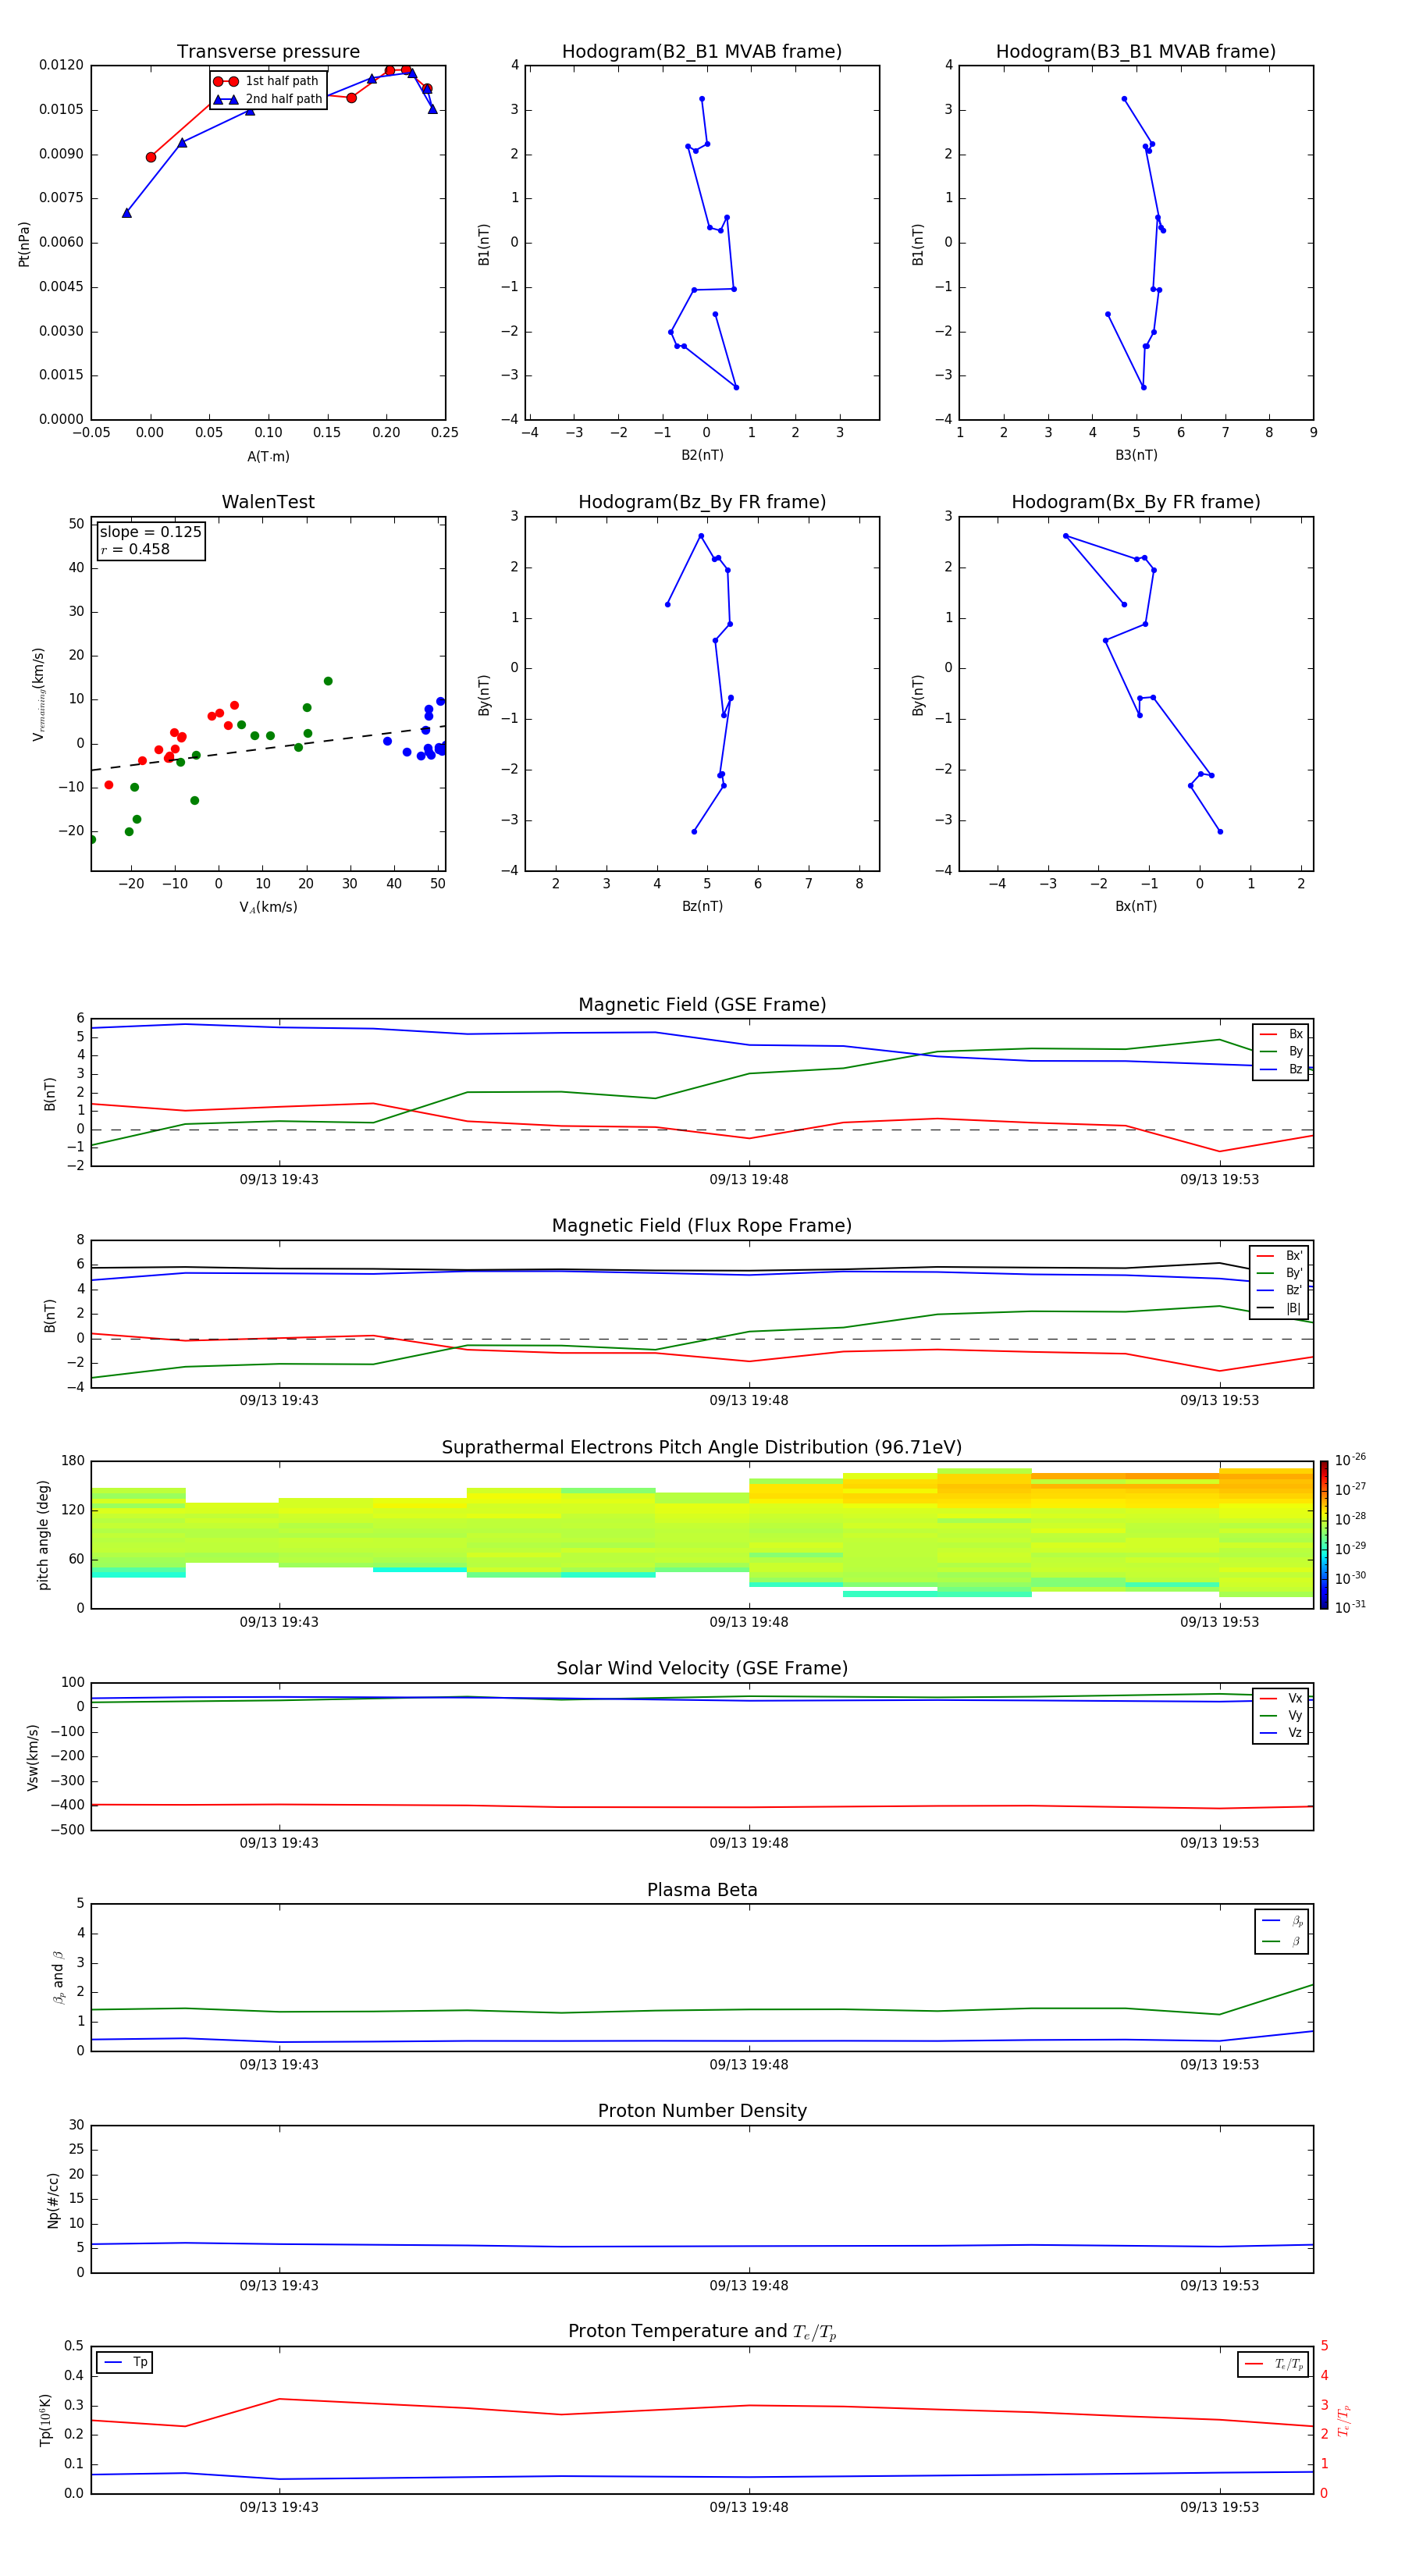
Task: Select |B| entry in Flux Rope legend
Action: (1279, 1308)
